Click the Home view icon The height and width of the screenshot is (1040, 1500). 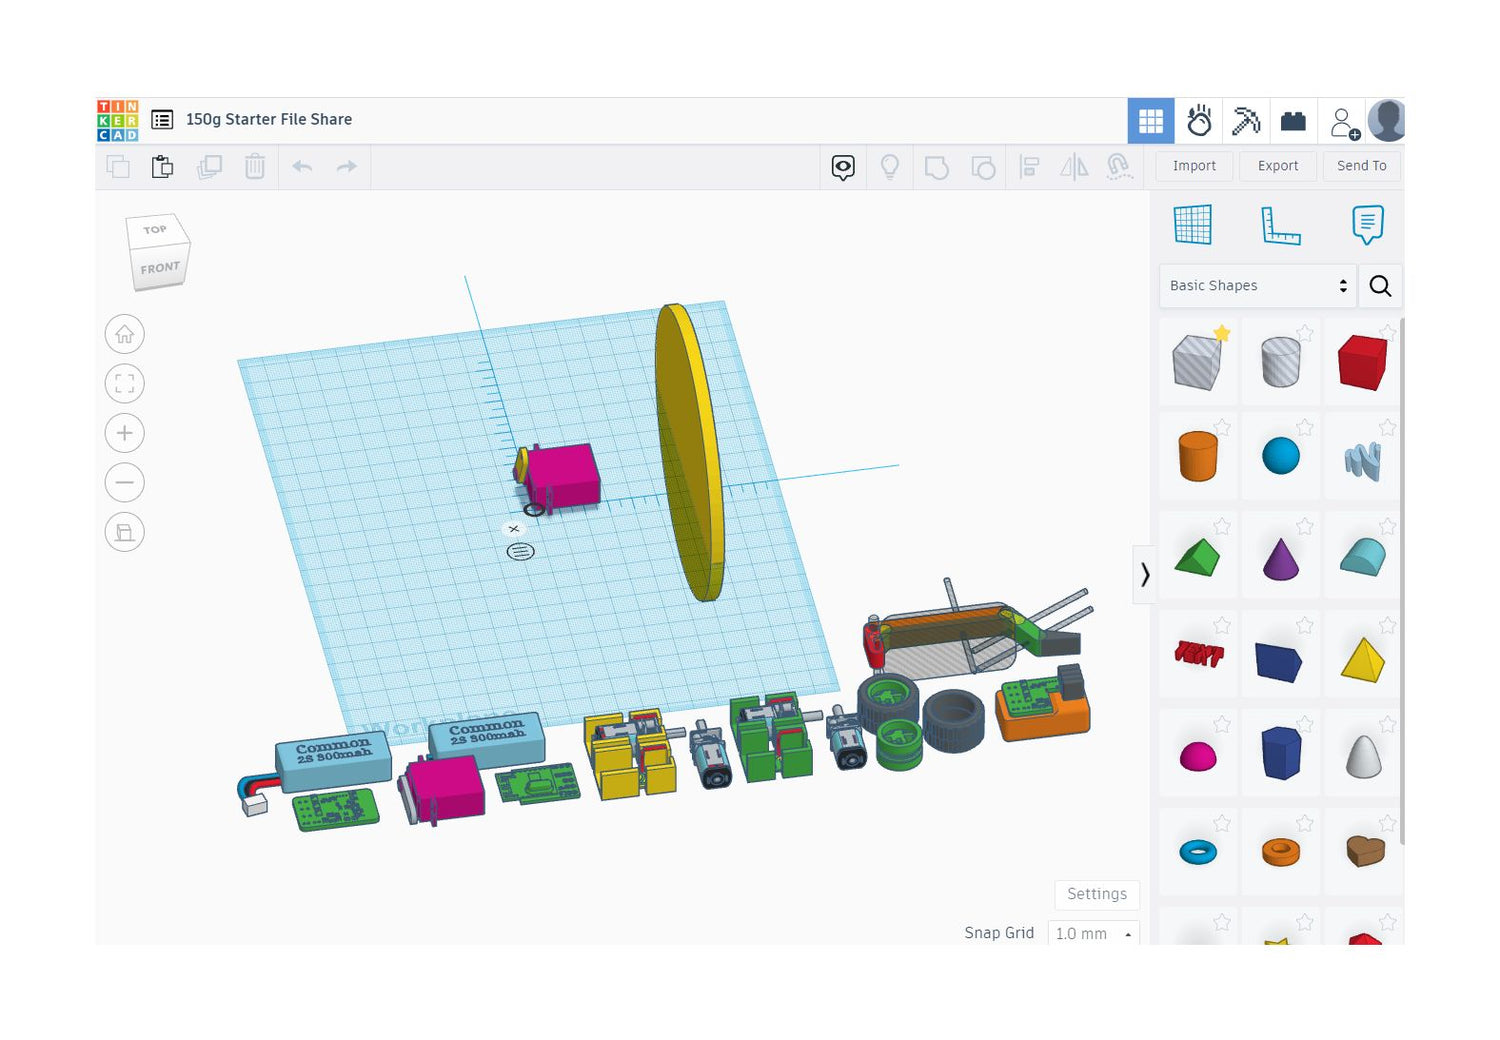[125, 334]
